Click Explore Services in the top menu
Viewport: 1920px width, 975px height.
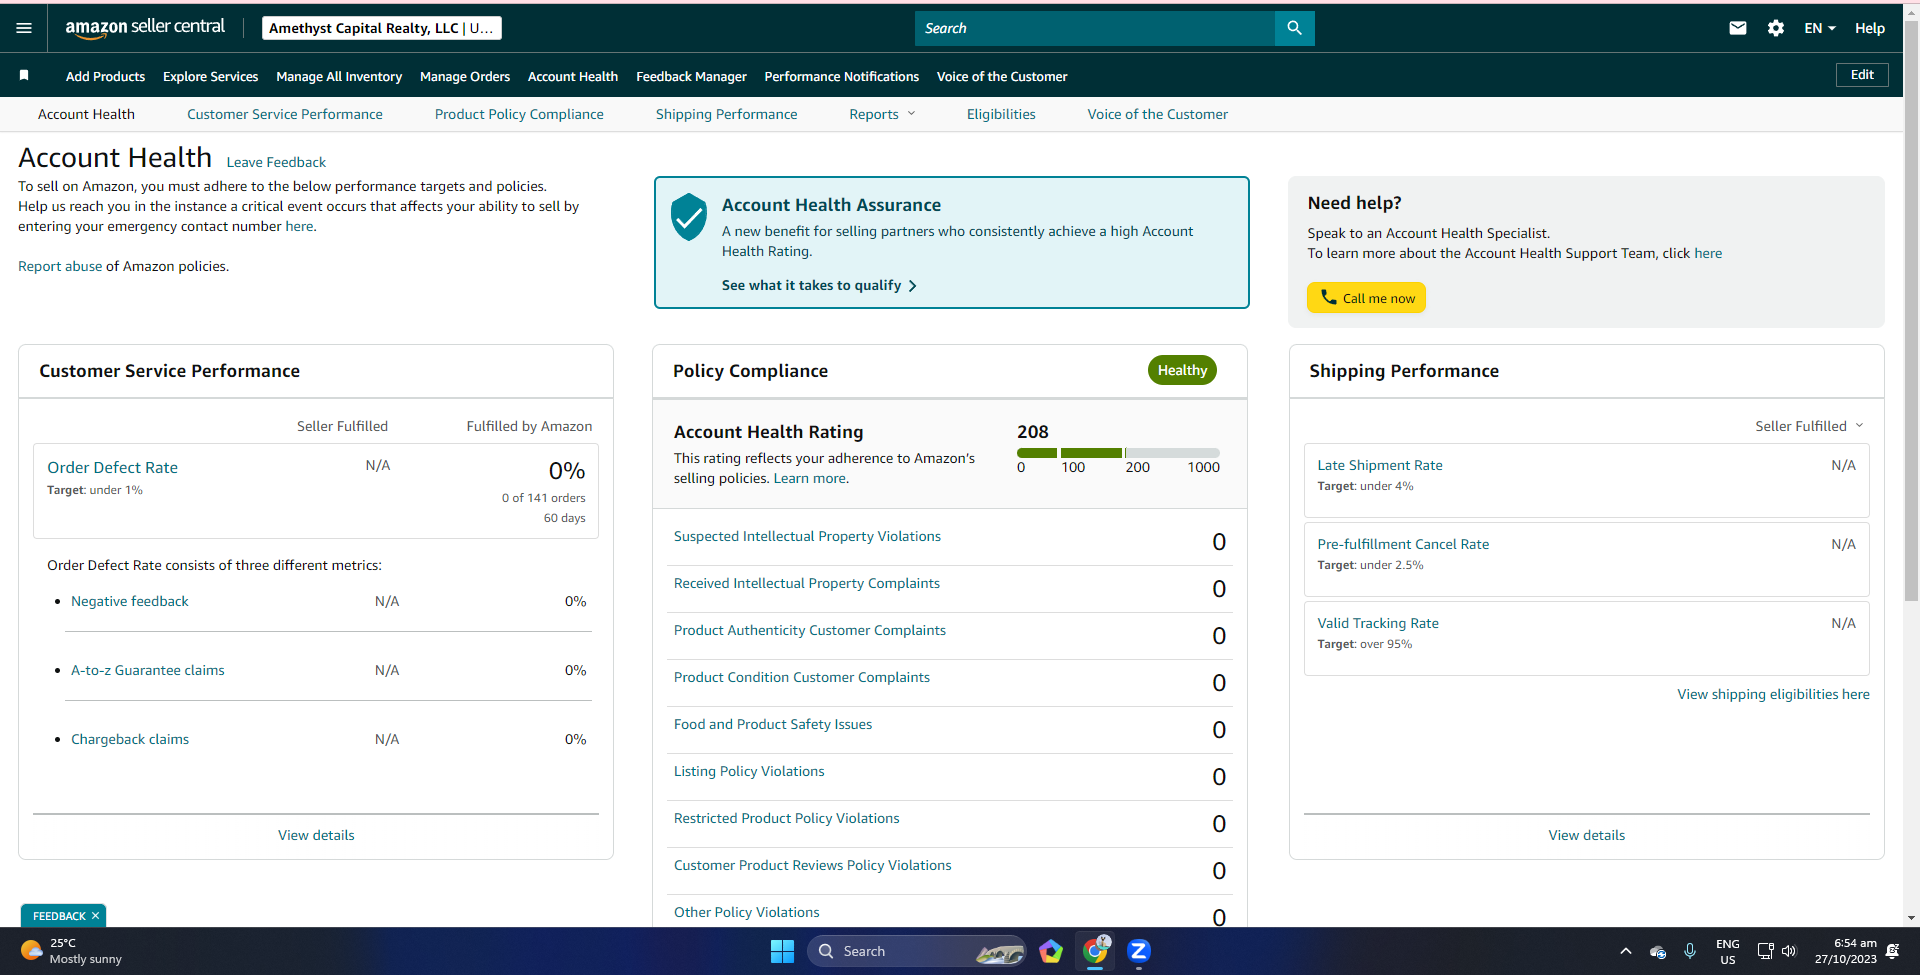click(x=210, y=76)
